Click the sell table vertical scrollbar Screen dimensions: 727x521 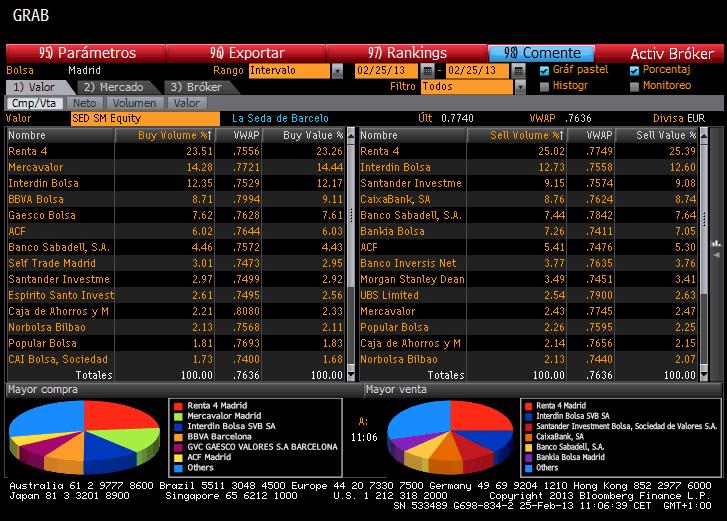(704, 255)
